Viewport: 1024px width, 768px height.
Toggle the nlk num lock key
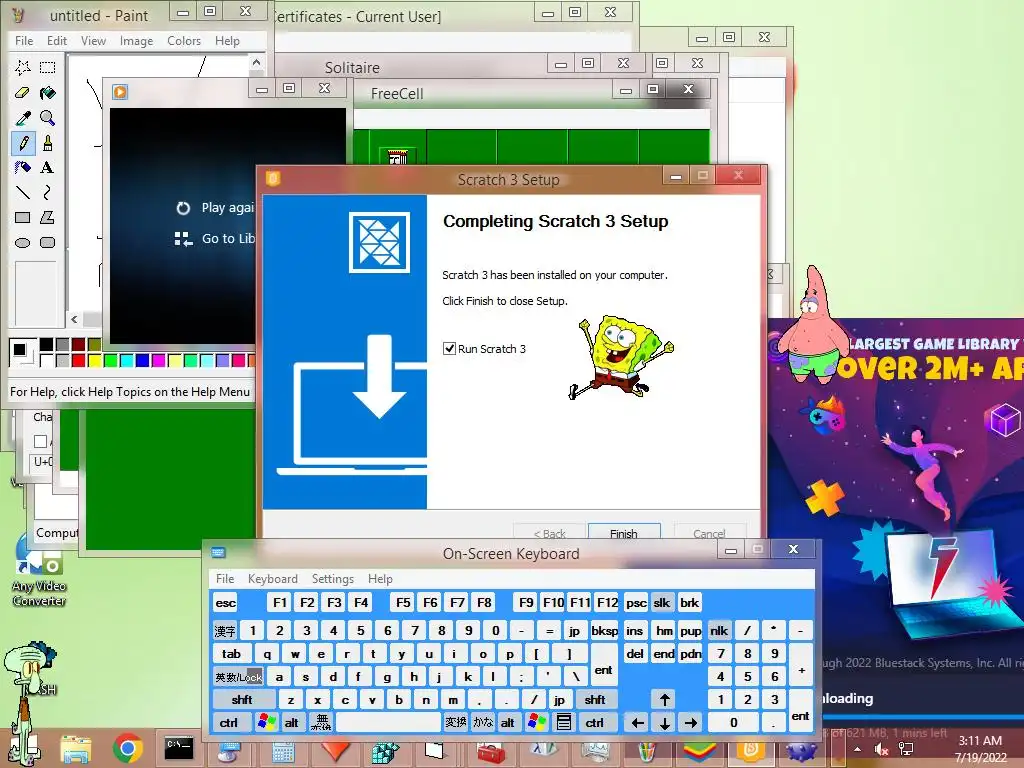719,631
